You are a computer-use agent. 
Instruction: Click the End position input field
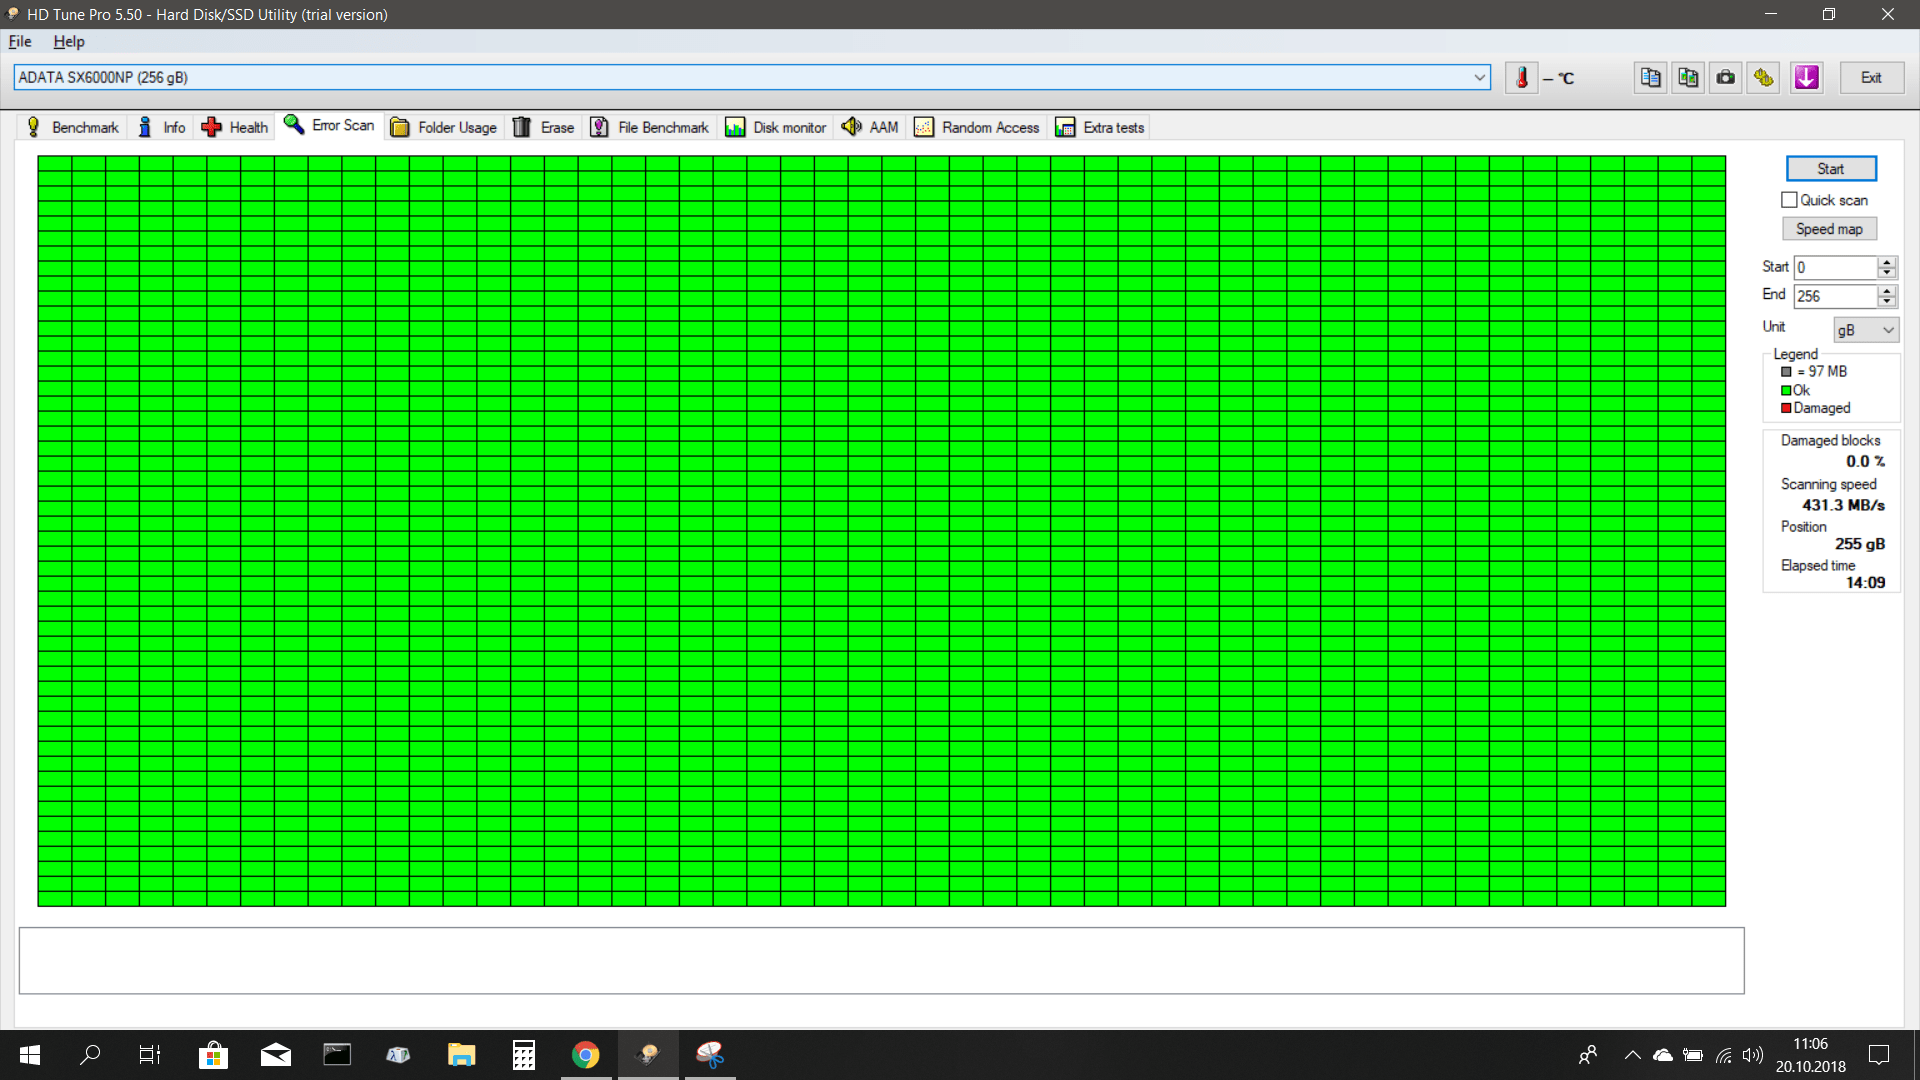1835,296
